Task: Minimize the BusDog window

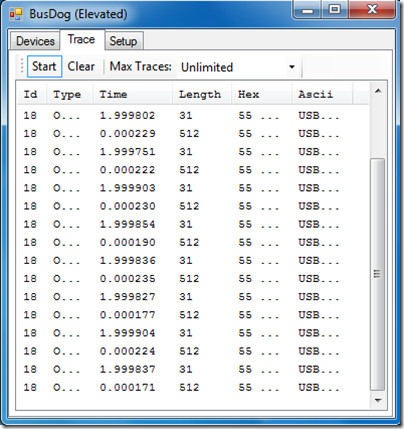Action: [308, 10]
